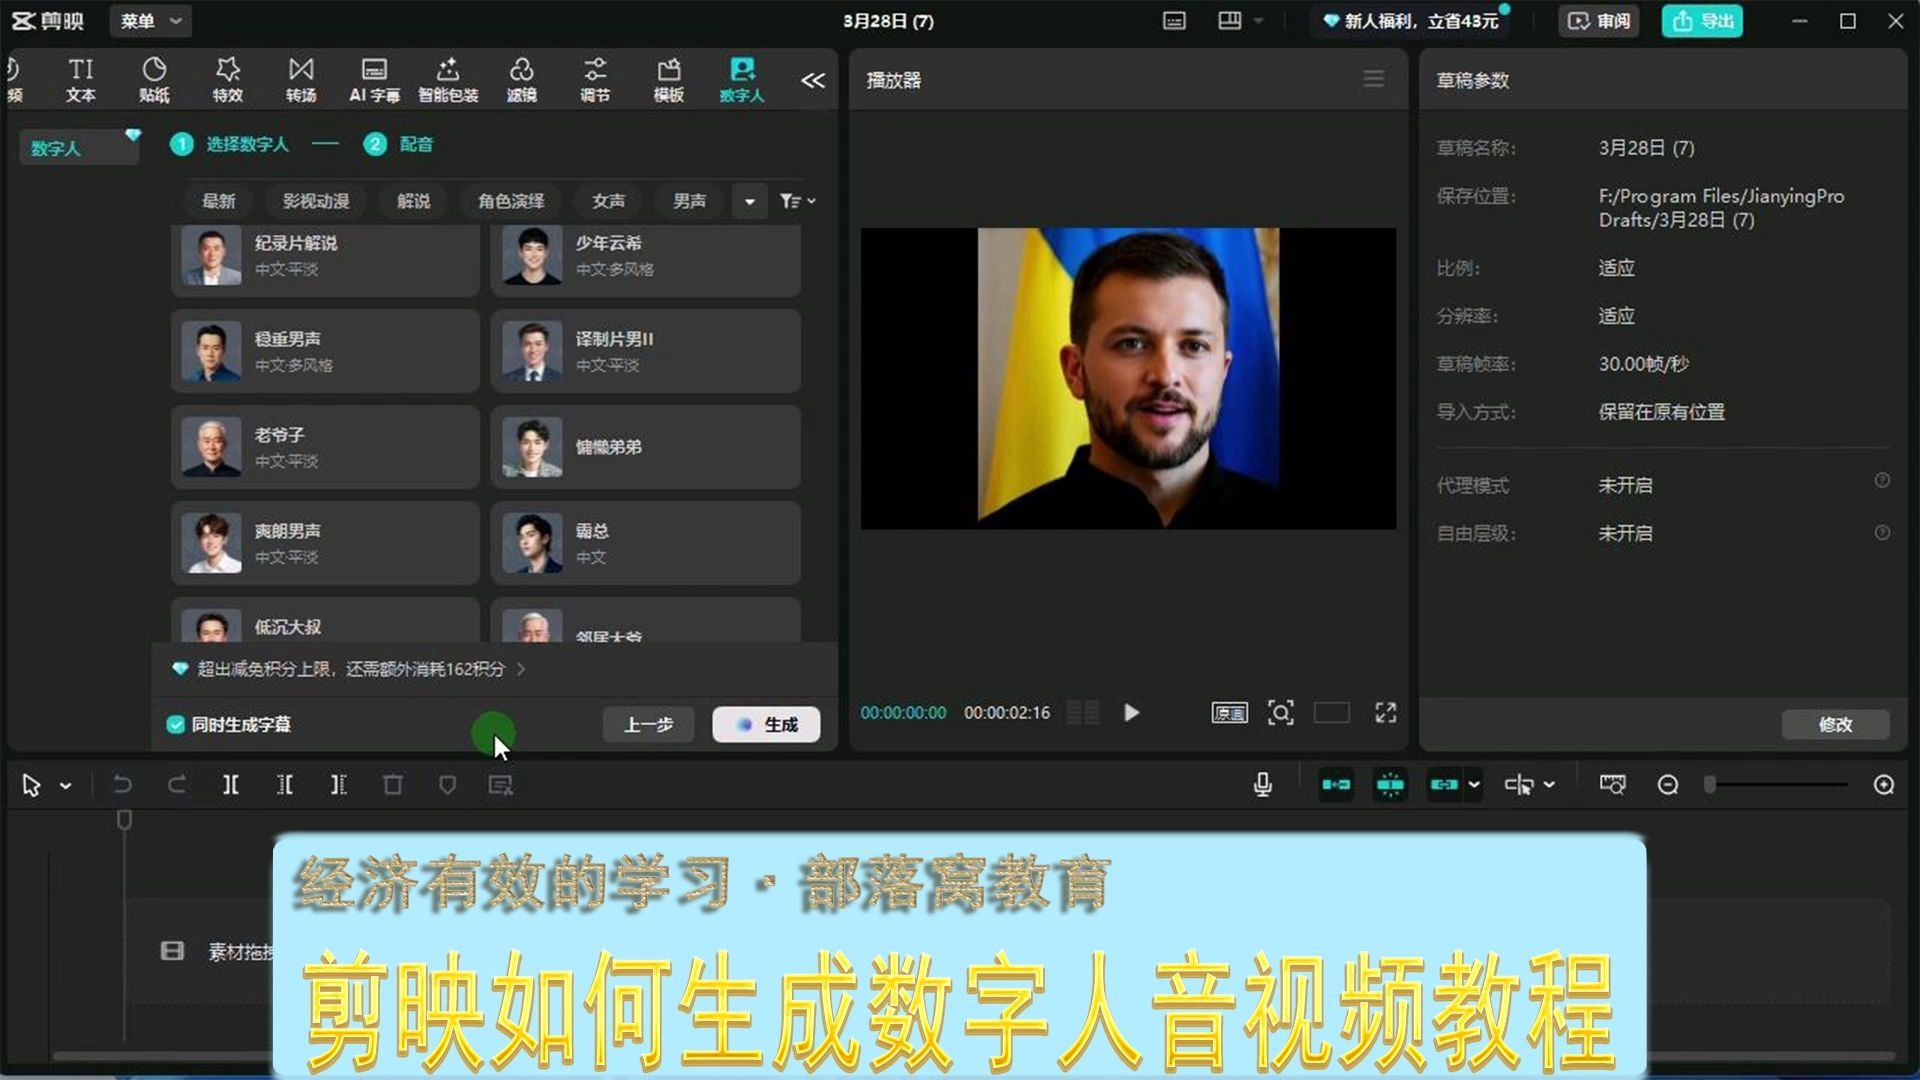Screen dimensions: 1920x1080
Task: Open the 调节 adjustment panel
Action: [x=595, y=80]
